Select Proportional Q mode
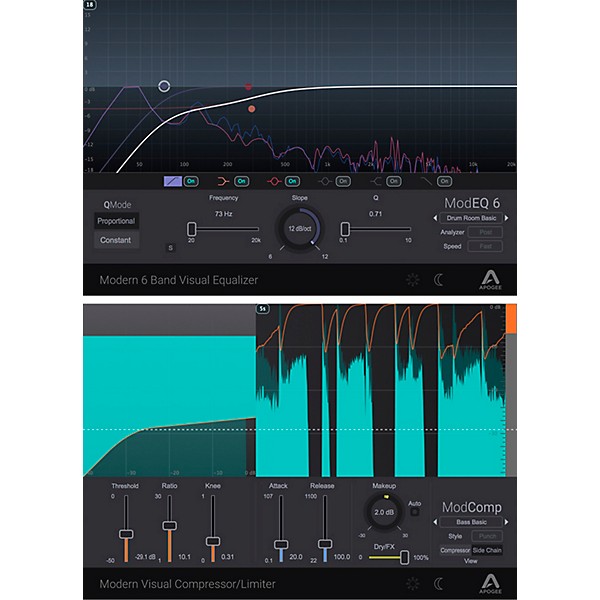Screen dimensions: 600x600 click(x=116, y=220)
